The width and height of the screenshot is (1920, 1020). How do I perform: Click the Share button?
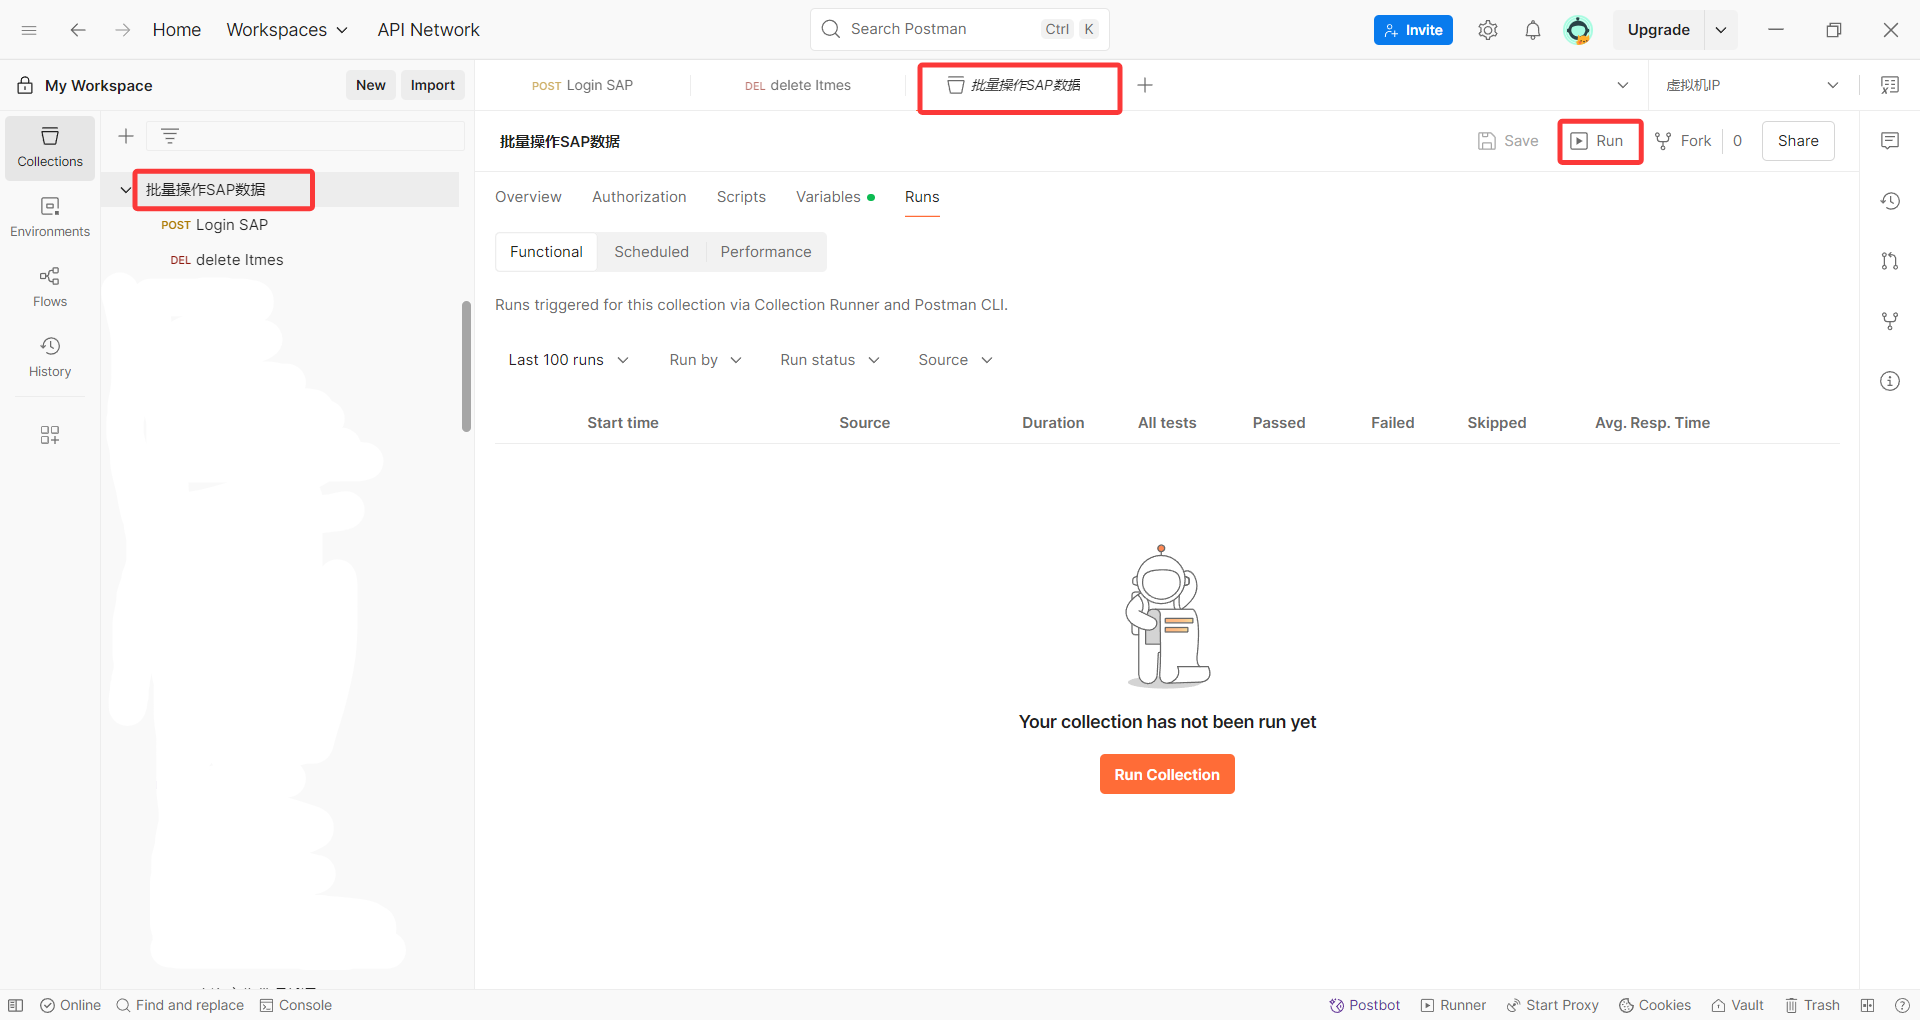click(x=1798, y=141)
